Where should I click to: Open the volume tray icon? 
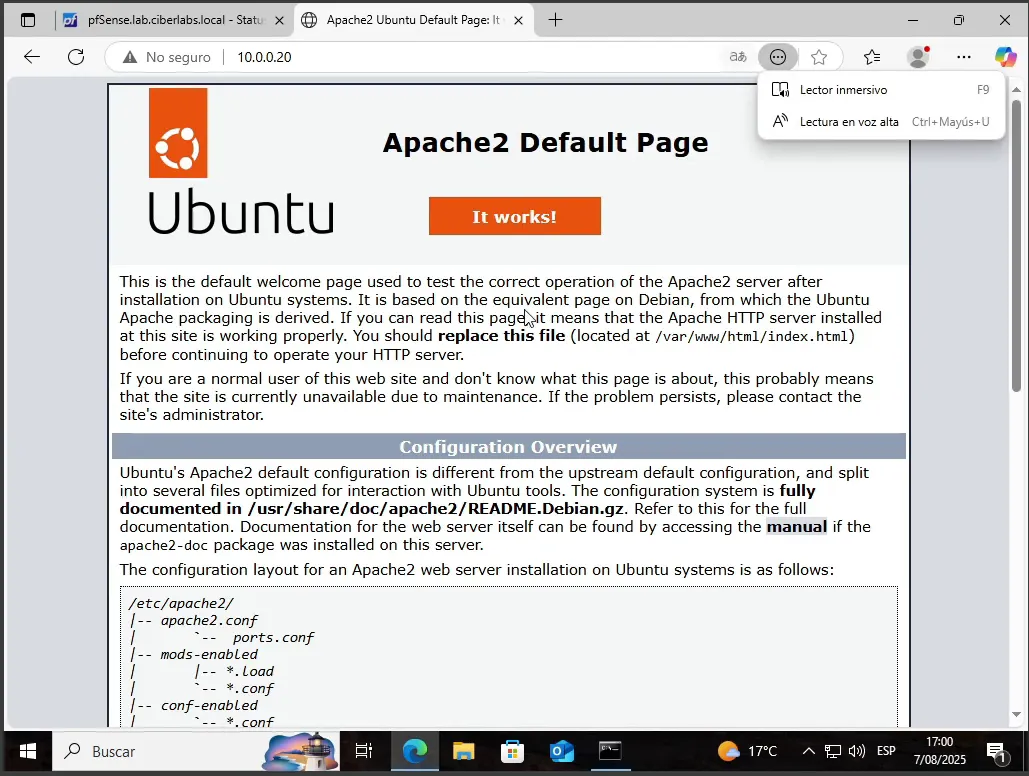pyautogui.click(x=856, y=751)
